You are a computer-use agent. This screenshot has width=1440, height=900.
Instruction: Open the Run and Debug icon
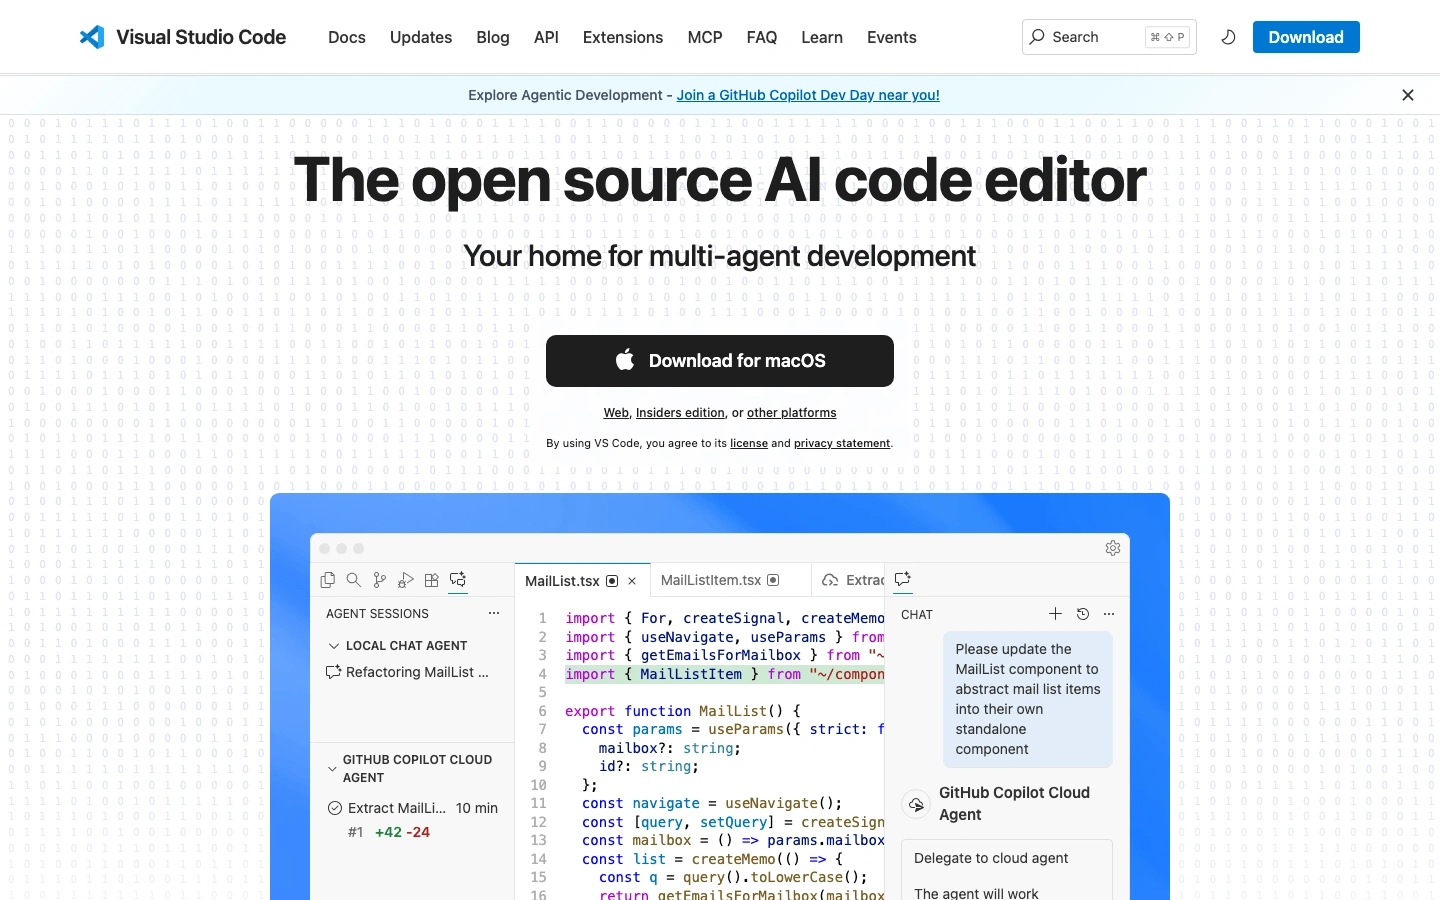tap(405, 580)
